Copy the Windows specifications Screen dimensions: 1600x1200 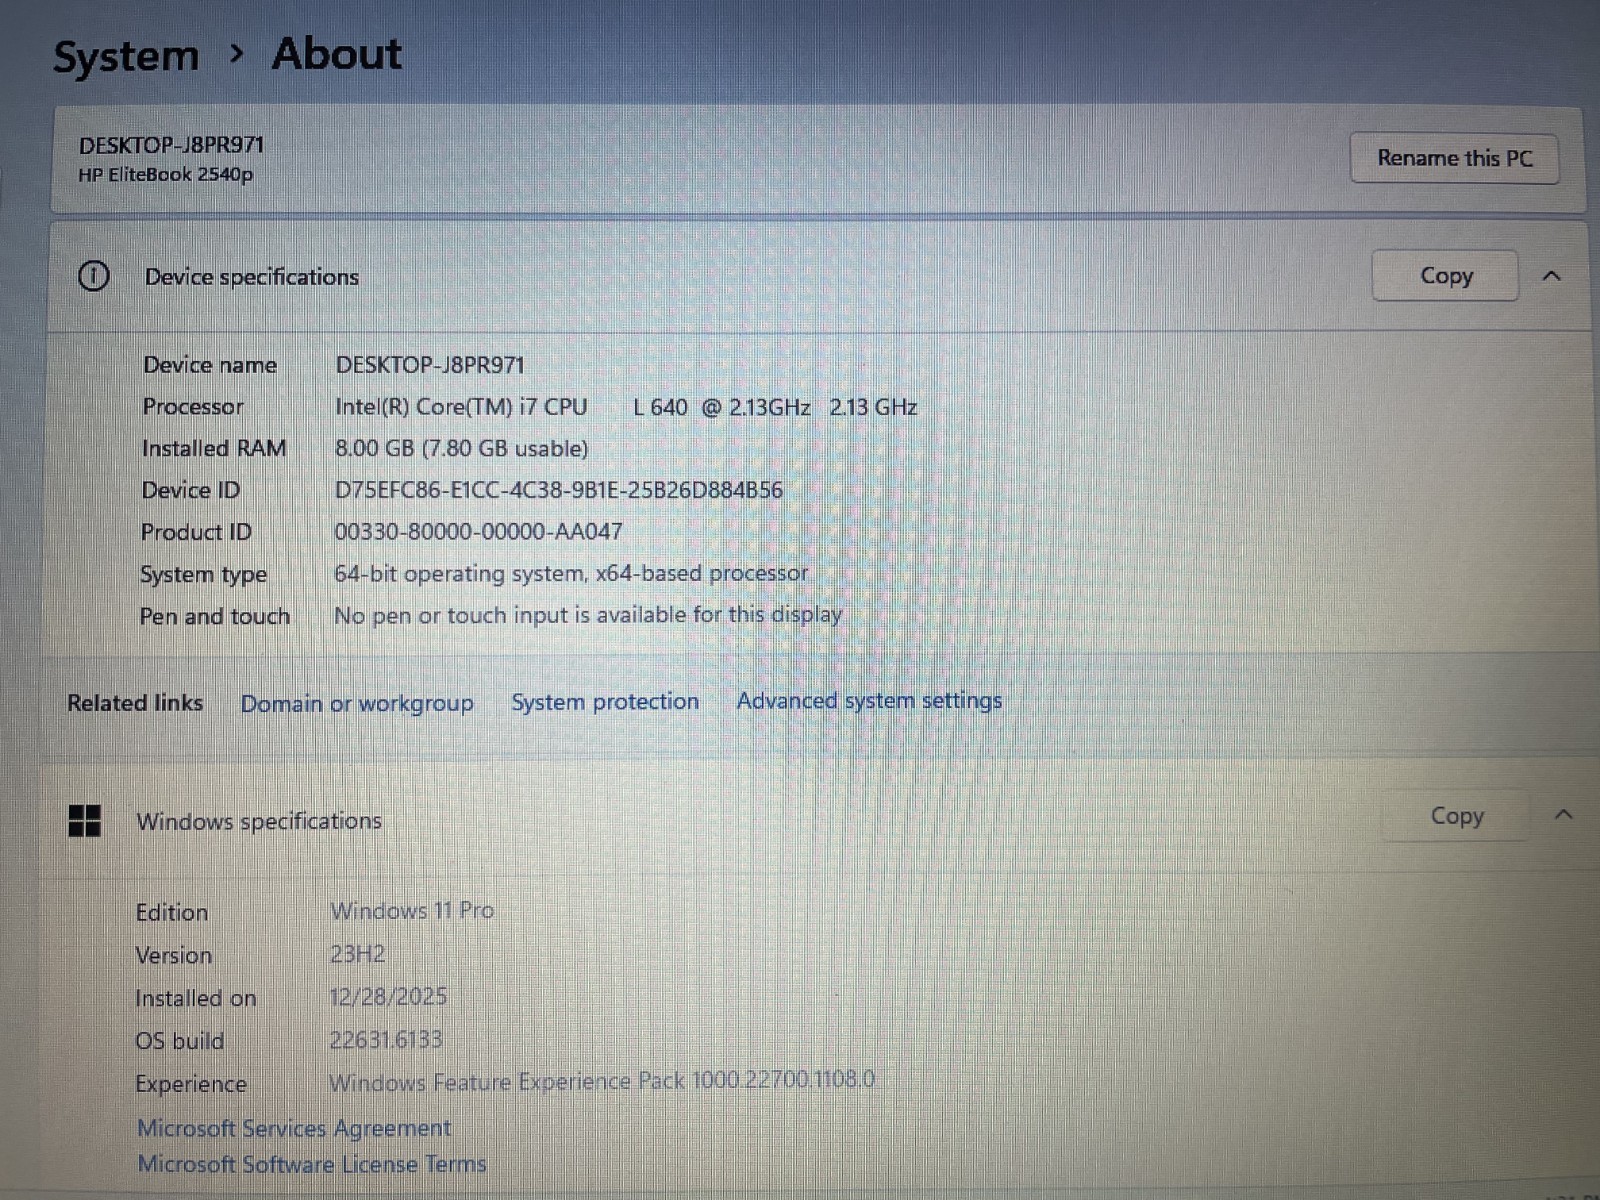[x=1456, y=816]
